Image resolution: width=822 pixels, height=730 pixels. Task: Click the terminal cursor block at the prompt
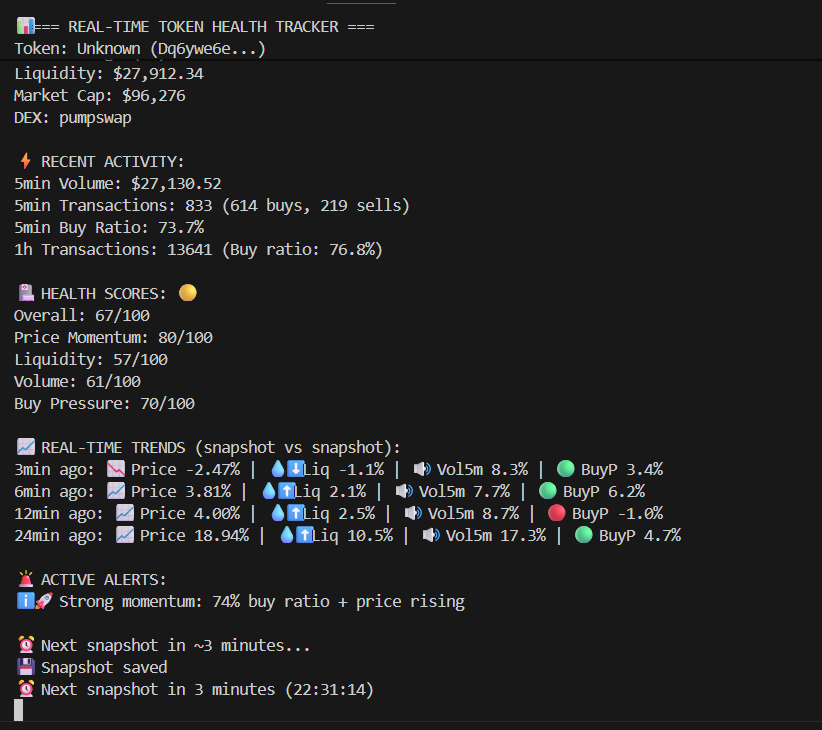coord(18,710)
